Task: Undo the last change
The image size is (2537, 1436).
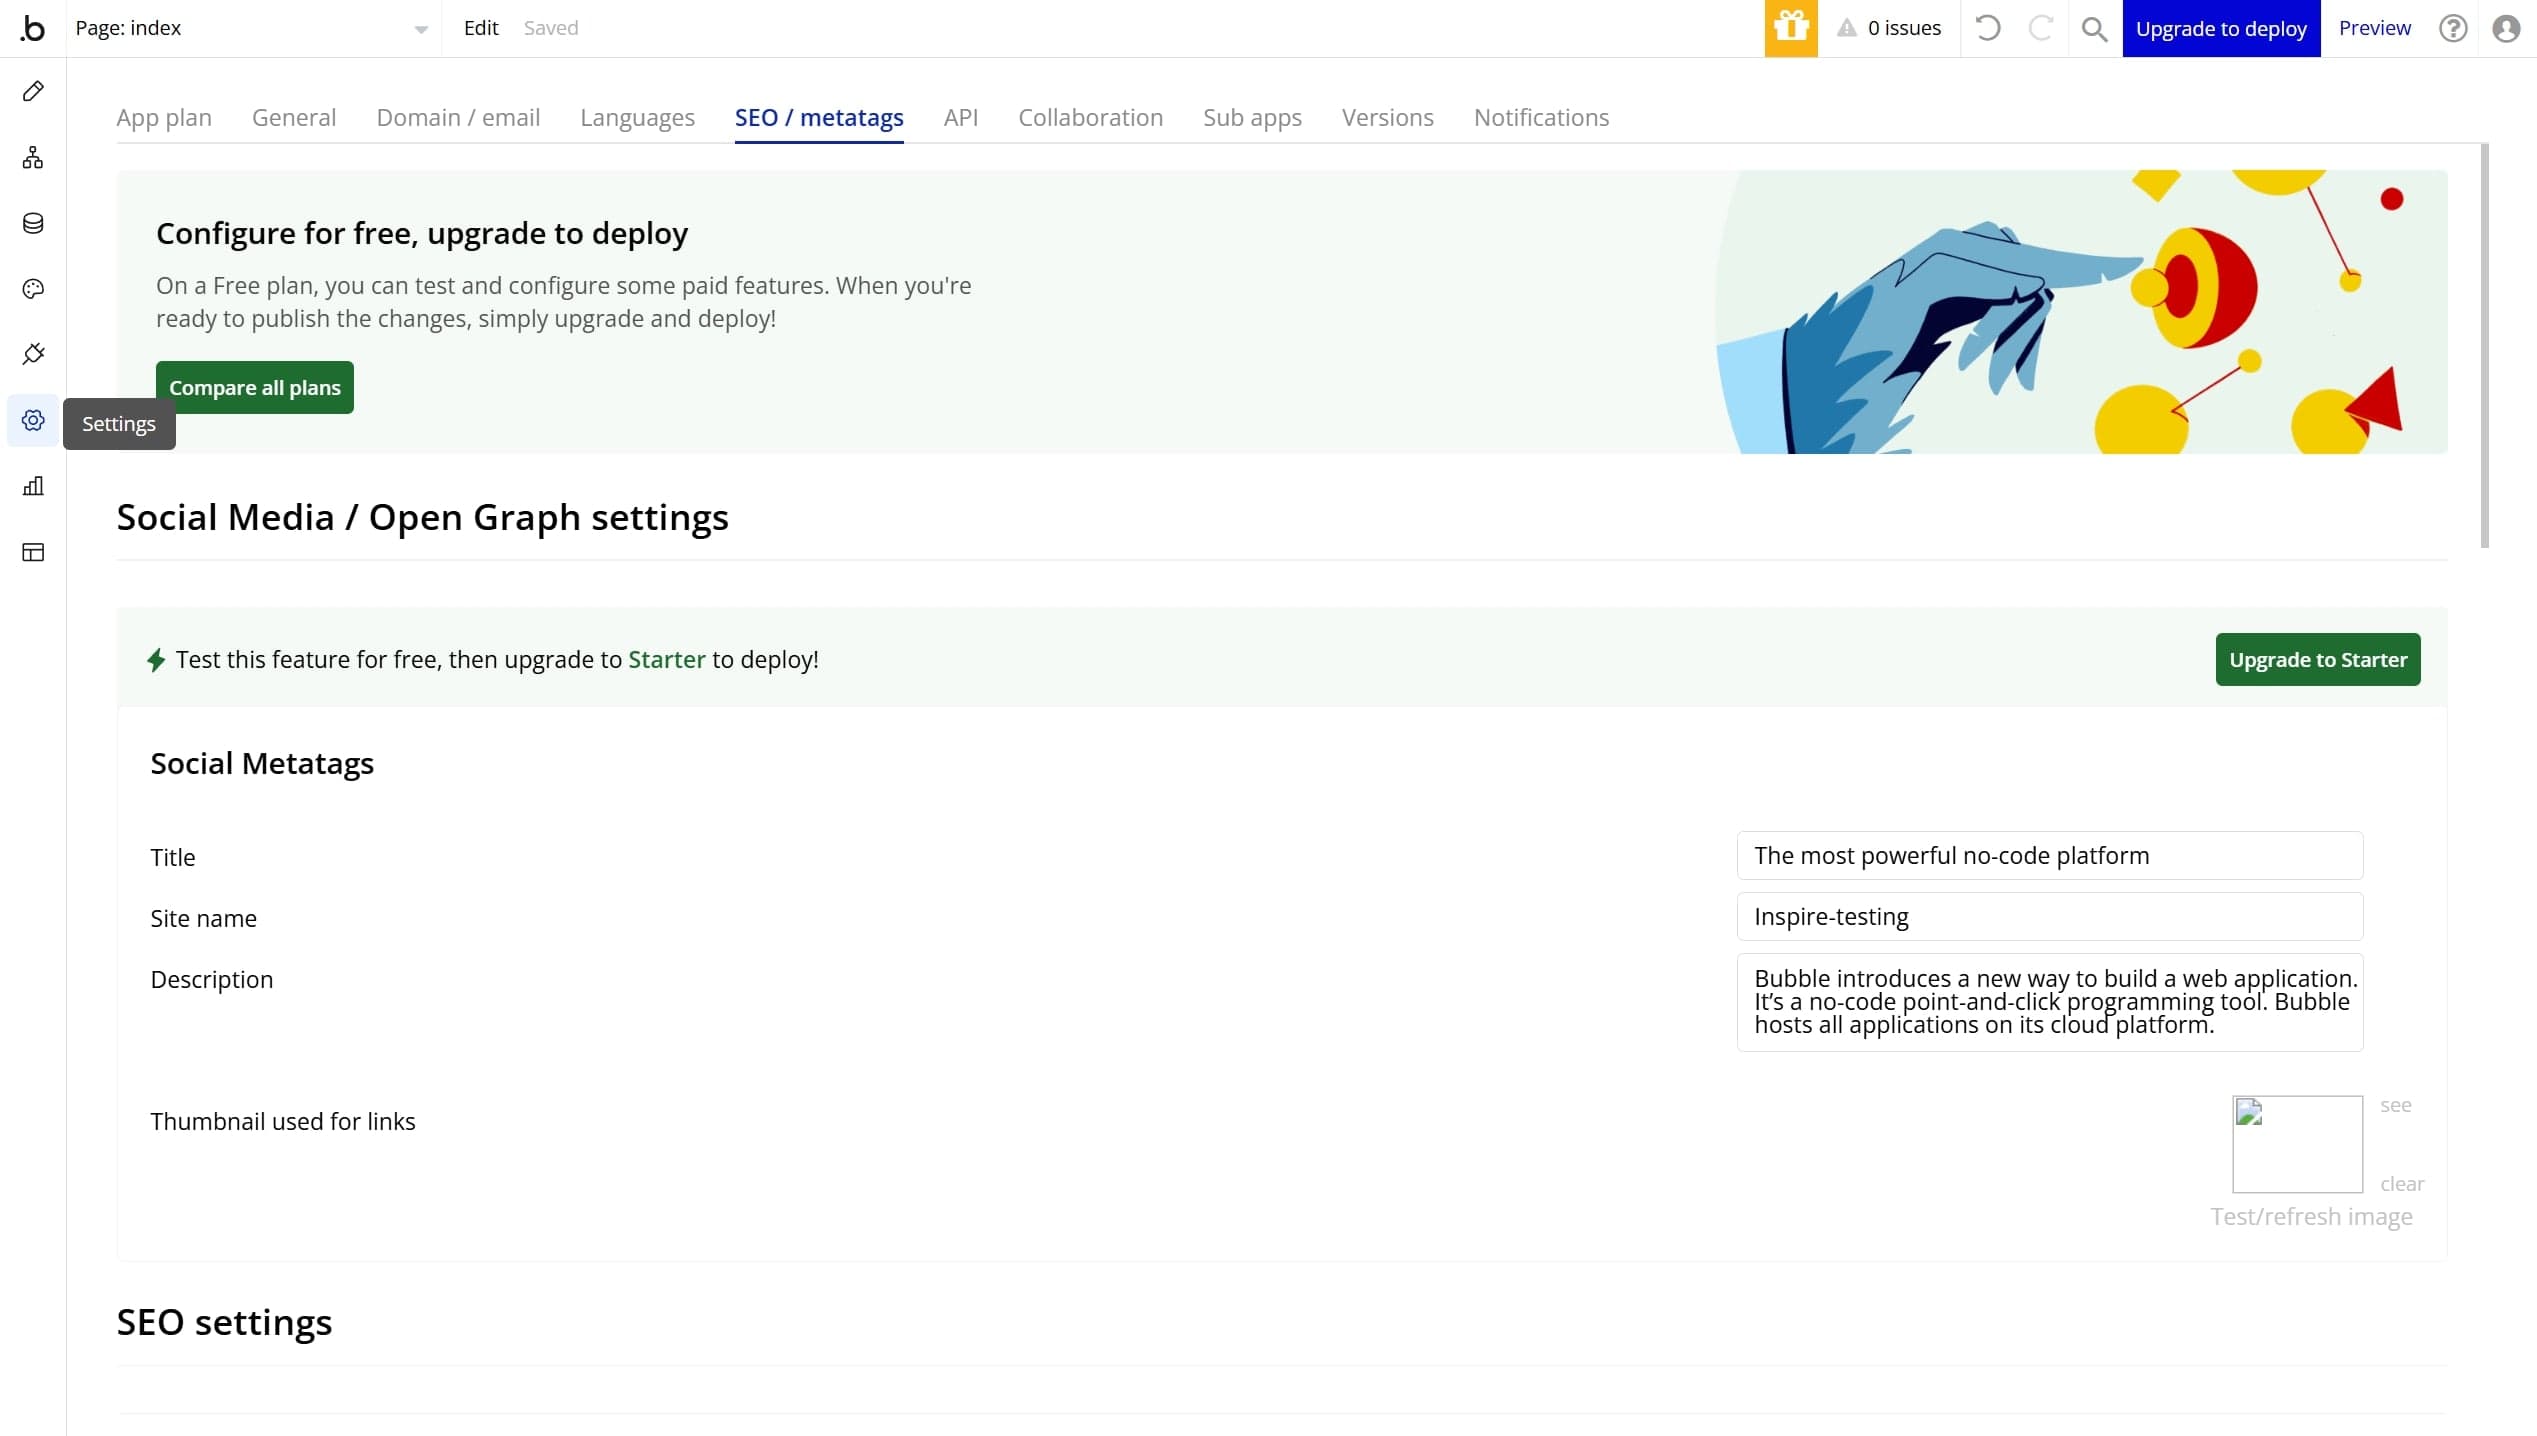Action: click(1988, 28)
